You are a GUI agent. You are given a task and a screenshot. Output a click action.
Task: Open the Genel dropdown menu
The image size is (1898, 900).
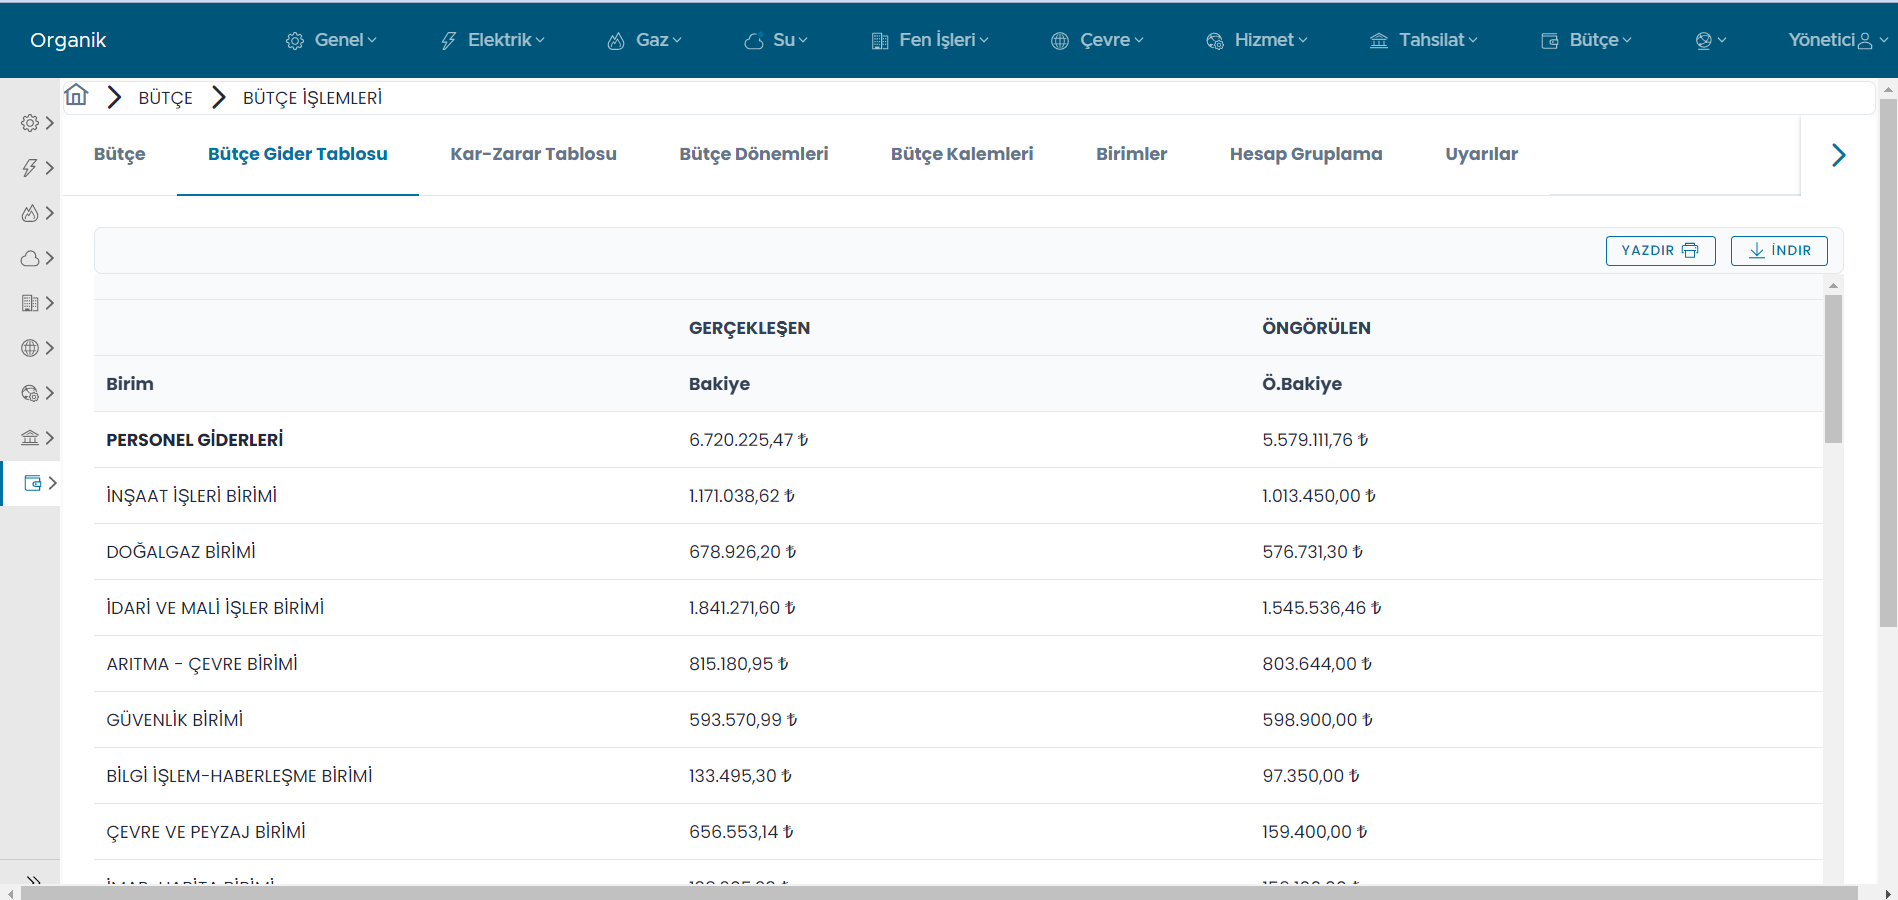coord(331,40)
